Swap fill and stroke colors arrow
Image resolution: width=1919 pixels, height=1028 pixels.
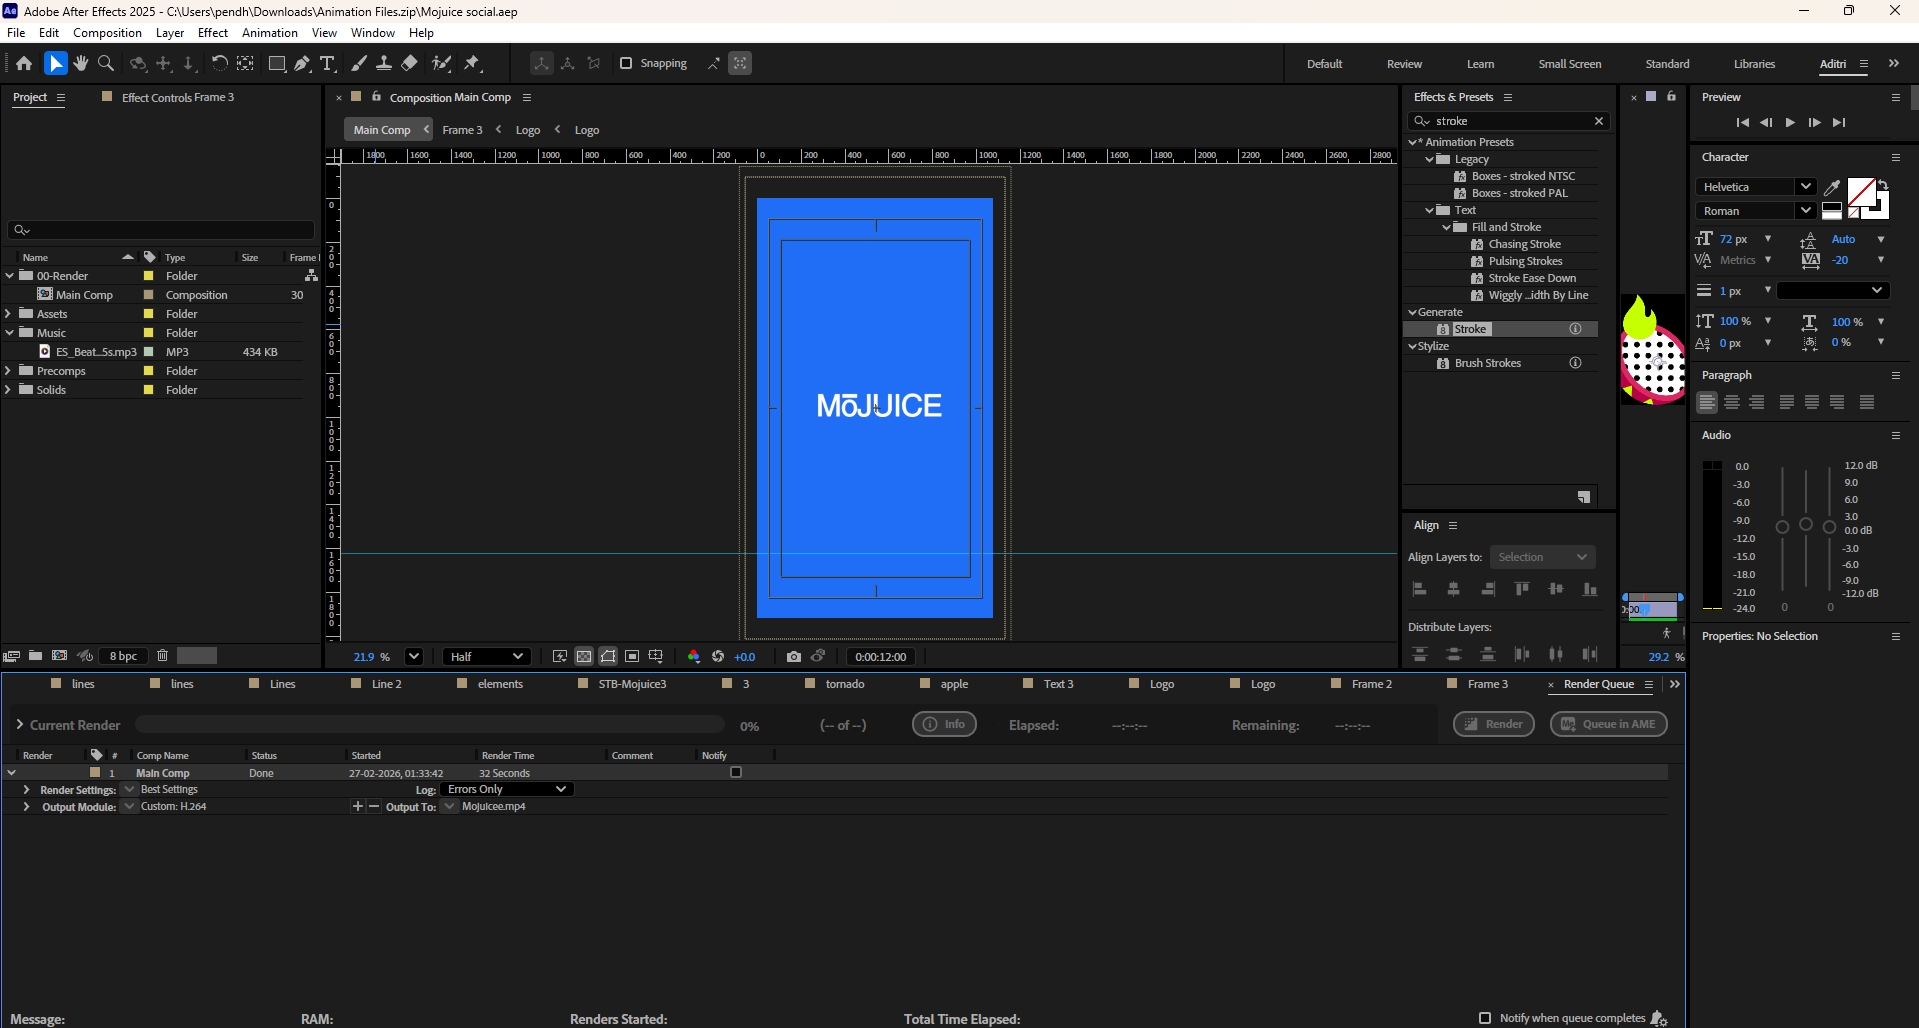pos(1883,184)
